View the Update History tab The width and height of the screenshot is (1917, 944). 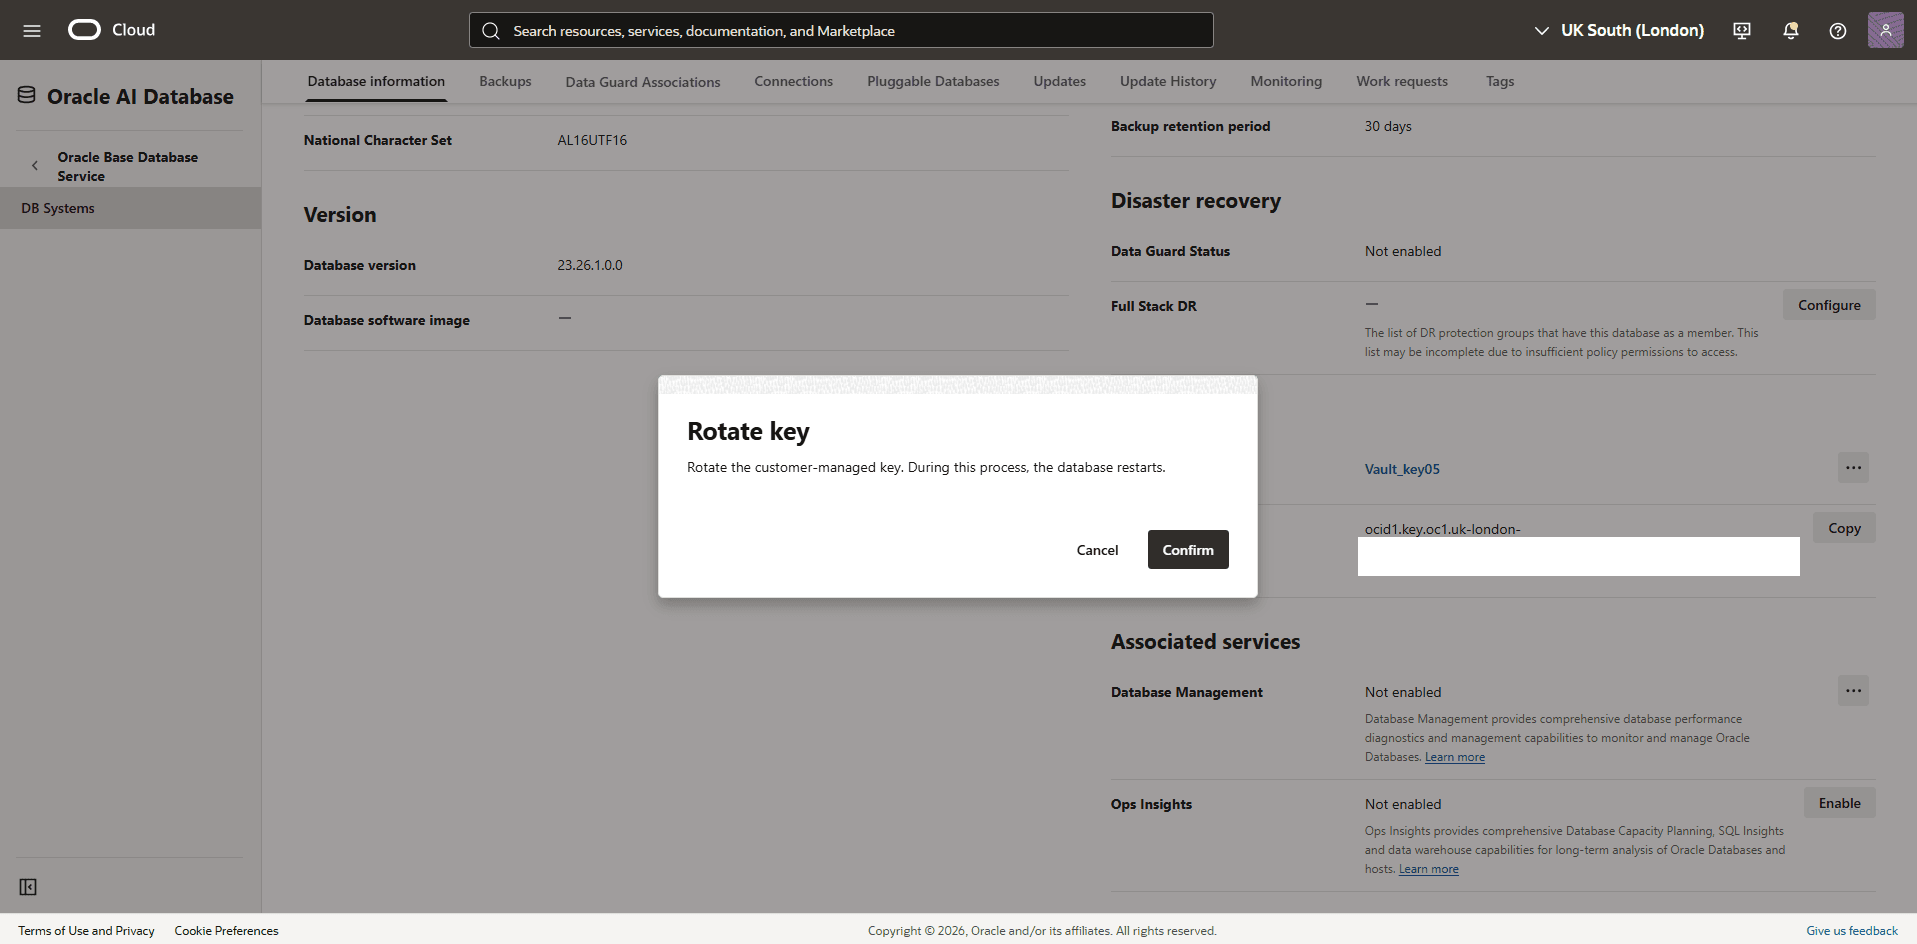click(1168, 81)
